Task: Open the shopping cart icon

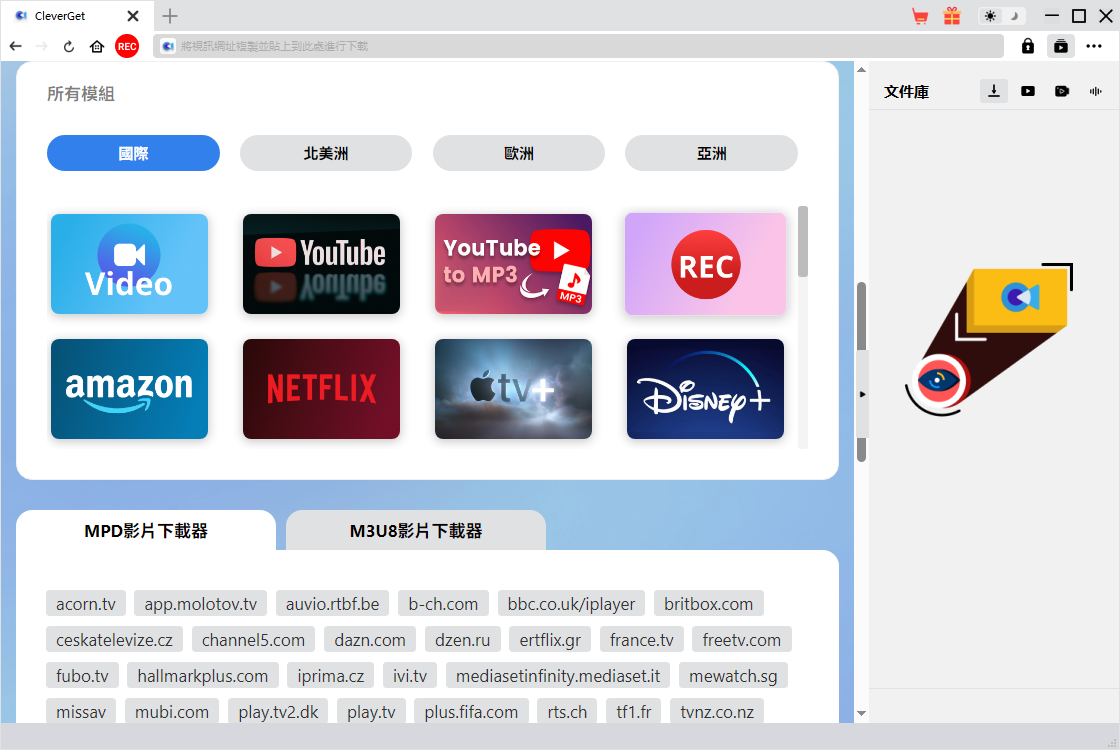Action: pos(920,16)
